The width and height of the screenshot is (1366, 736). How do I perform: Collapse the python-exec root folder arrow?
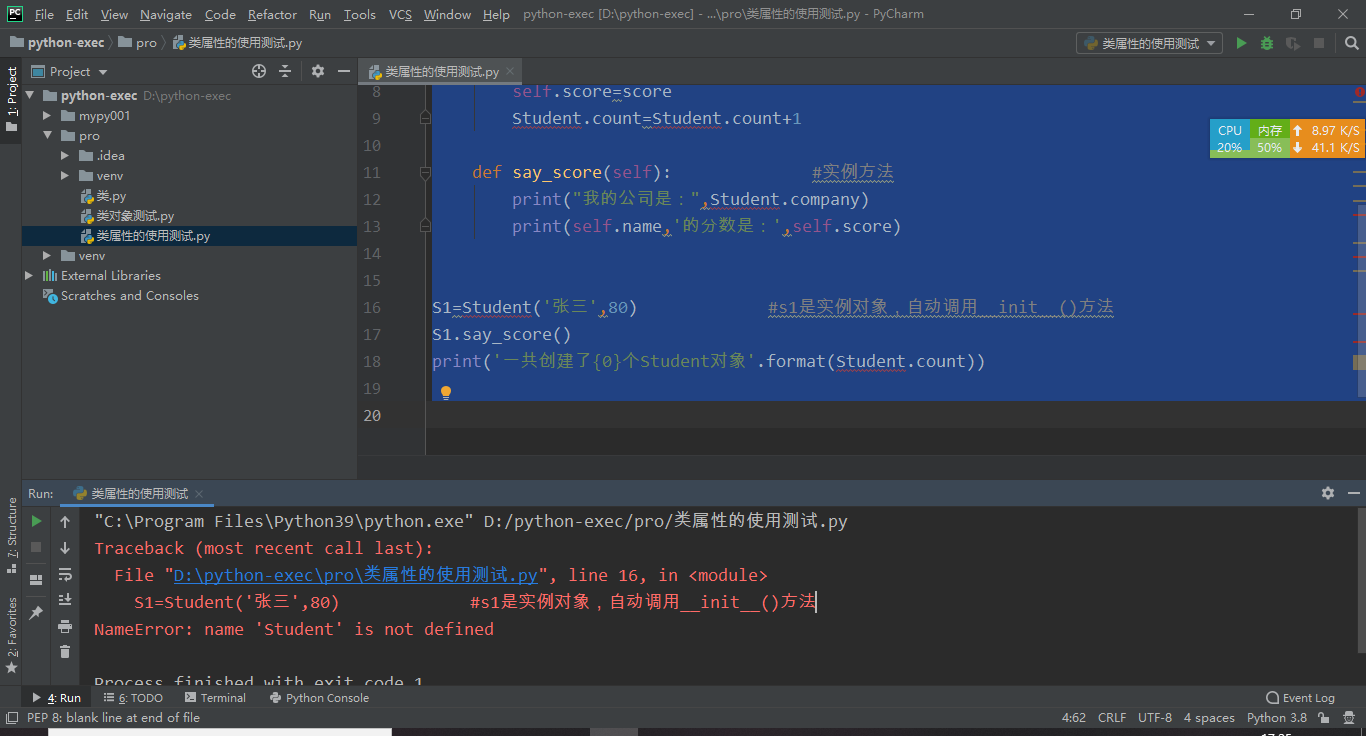pos(30,96)
